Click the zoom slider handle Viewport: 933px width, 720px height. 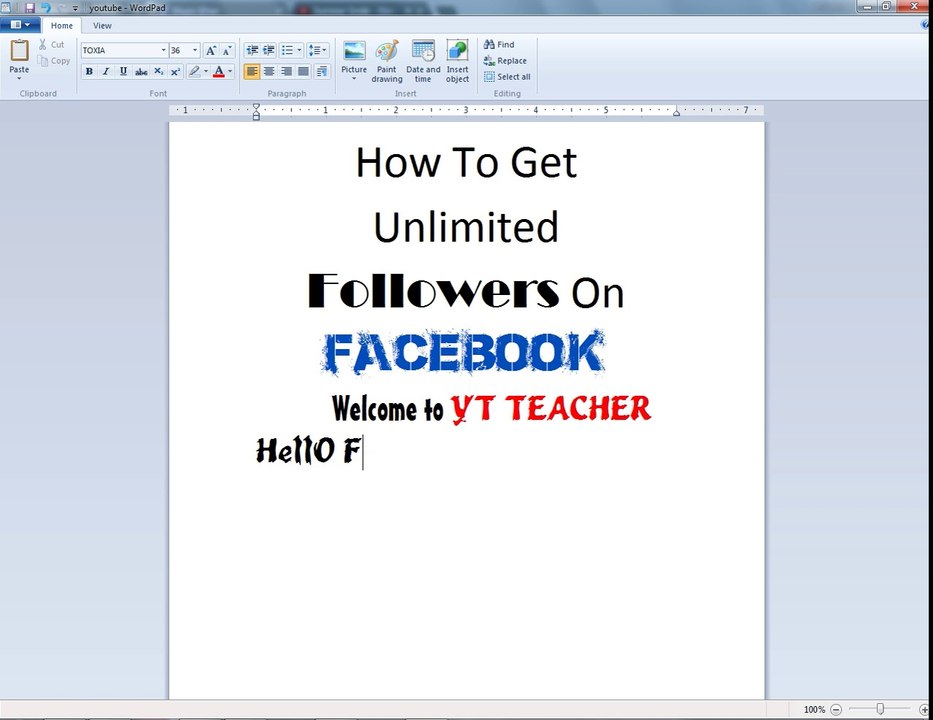click(880, 709)
